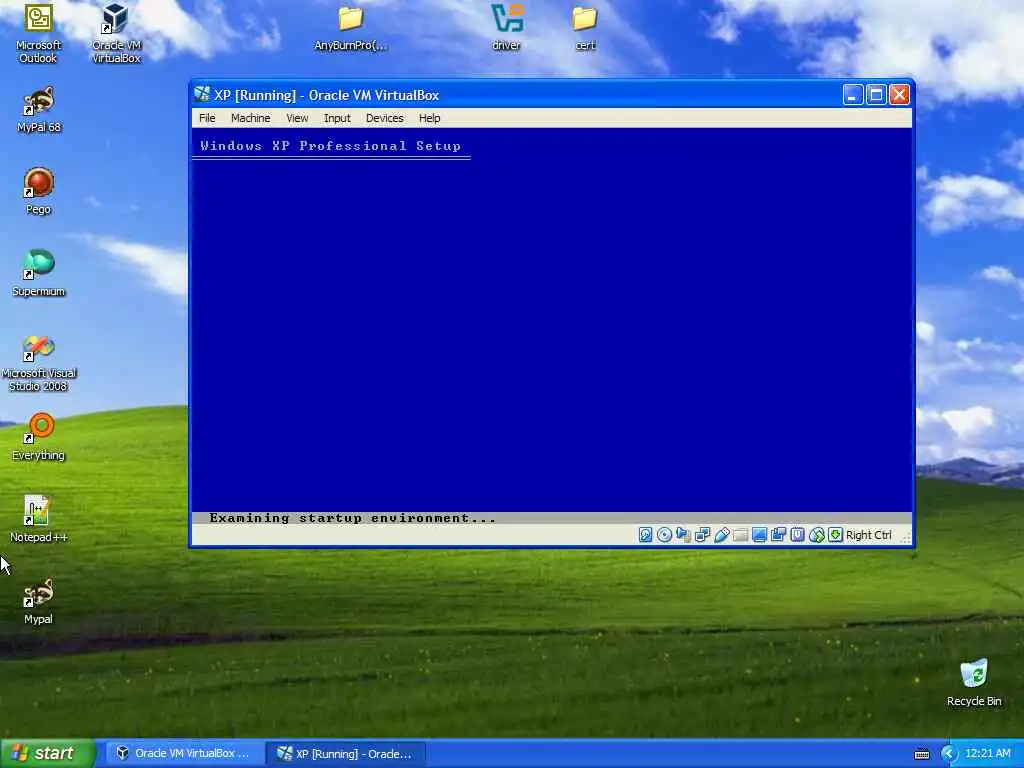Switch to Oracle VM VirtualBox taskbar button
This screenshot has width=1024, height=768.
click(x=184, y=753)
